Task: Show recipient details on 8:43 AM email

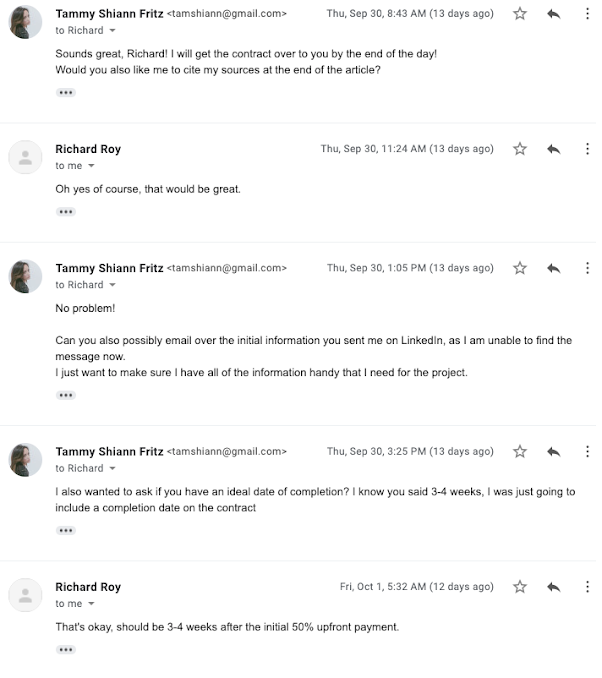Action: point(113,31)
